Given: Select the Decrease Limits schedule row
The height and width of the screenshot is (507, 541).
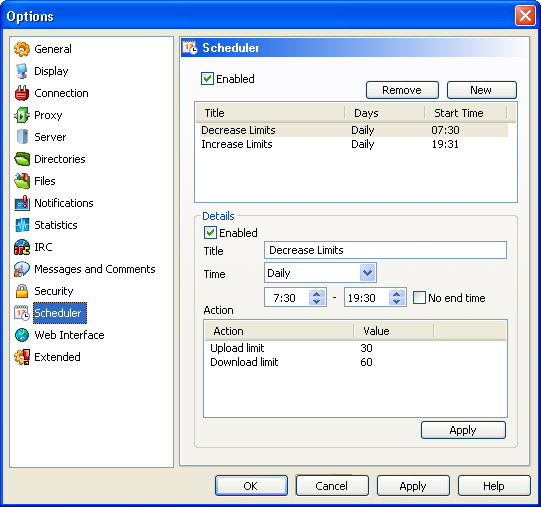Looking at the screenshot, I should click(353, 130).
